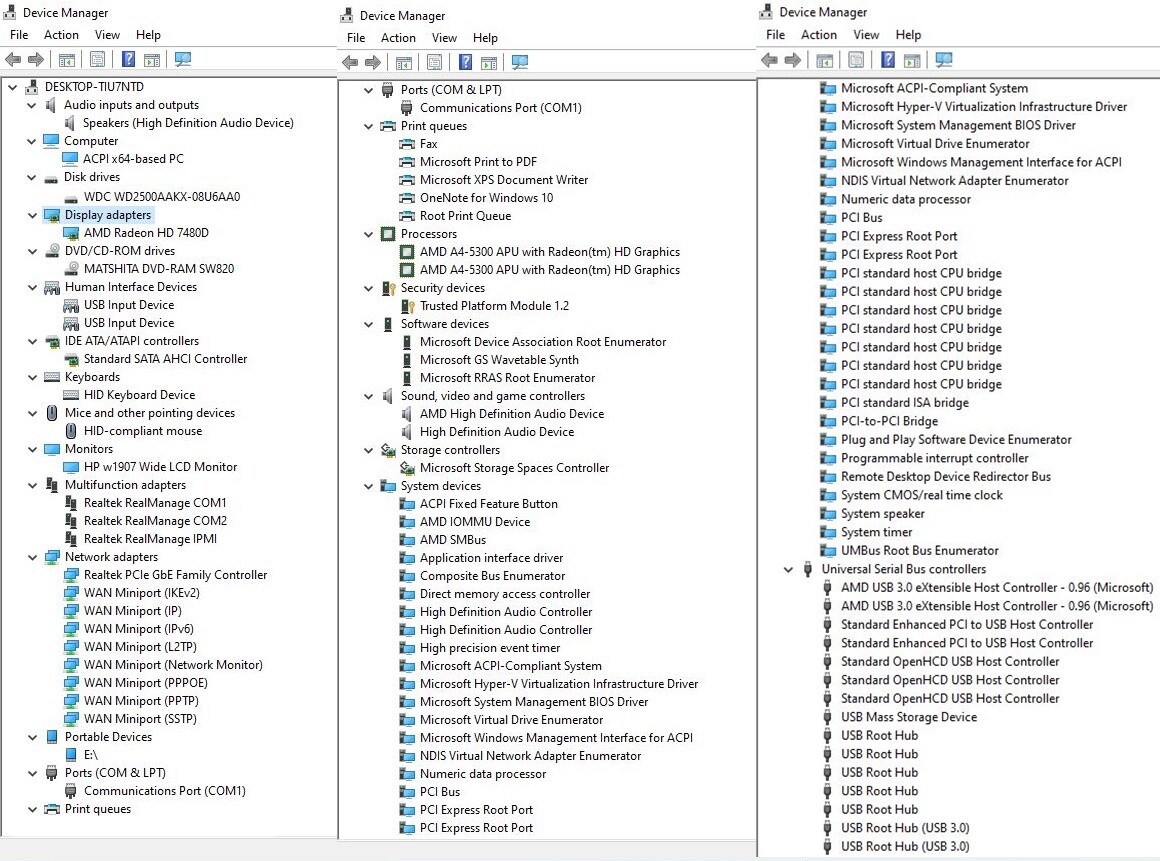Click the scan hardware icon in the middle window toolbar

point(520,63)
